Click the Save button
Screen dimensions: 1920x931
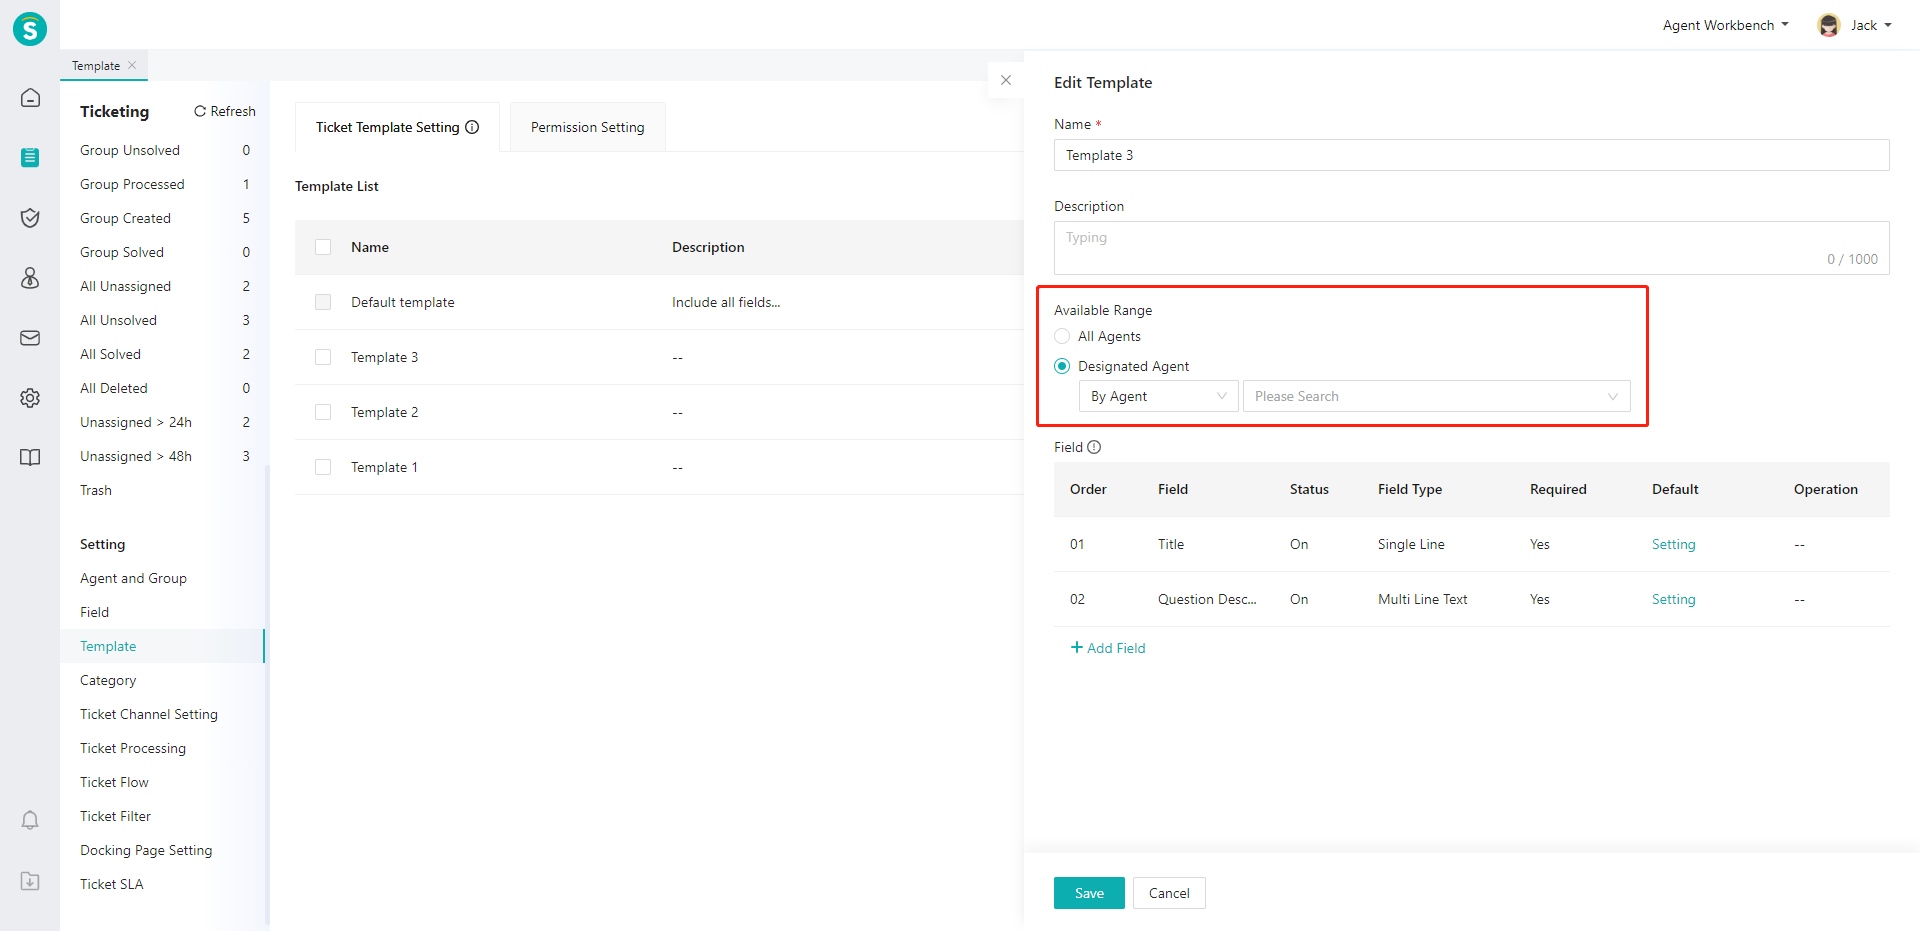[1089, 893]
